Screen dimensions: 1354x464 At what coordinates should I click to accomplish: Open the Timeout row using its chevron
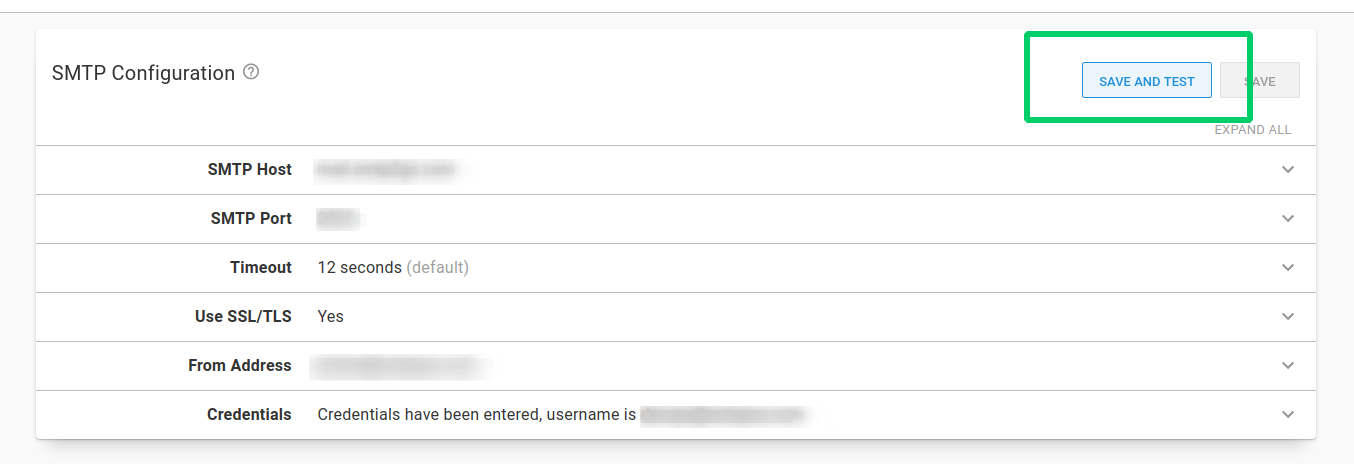click(x=1287, y=268)
